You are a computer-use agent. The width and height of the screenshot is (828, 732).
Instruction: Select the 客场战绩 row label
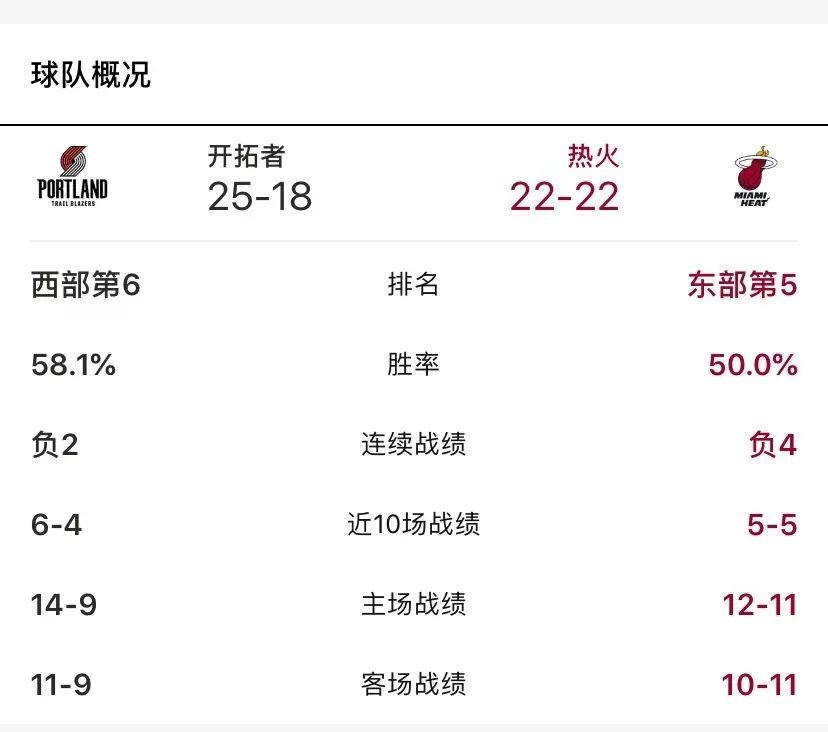click(x=413, y=684)
